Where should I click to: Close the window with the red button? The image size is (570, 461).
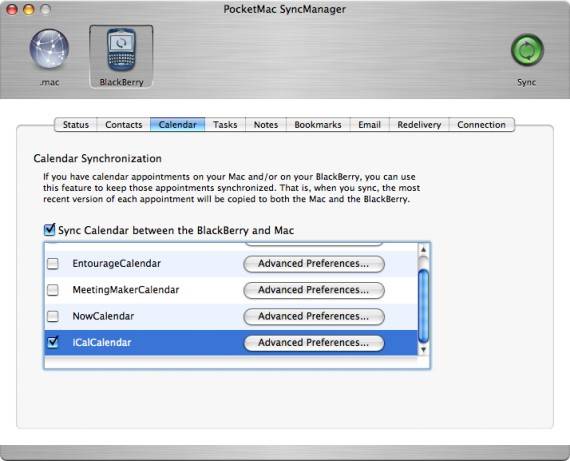click(x=12, y=9)
